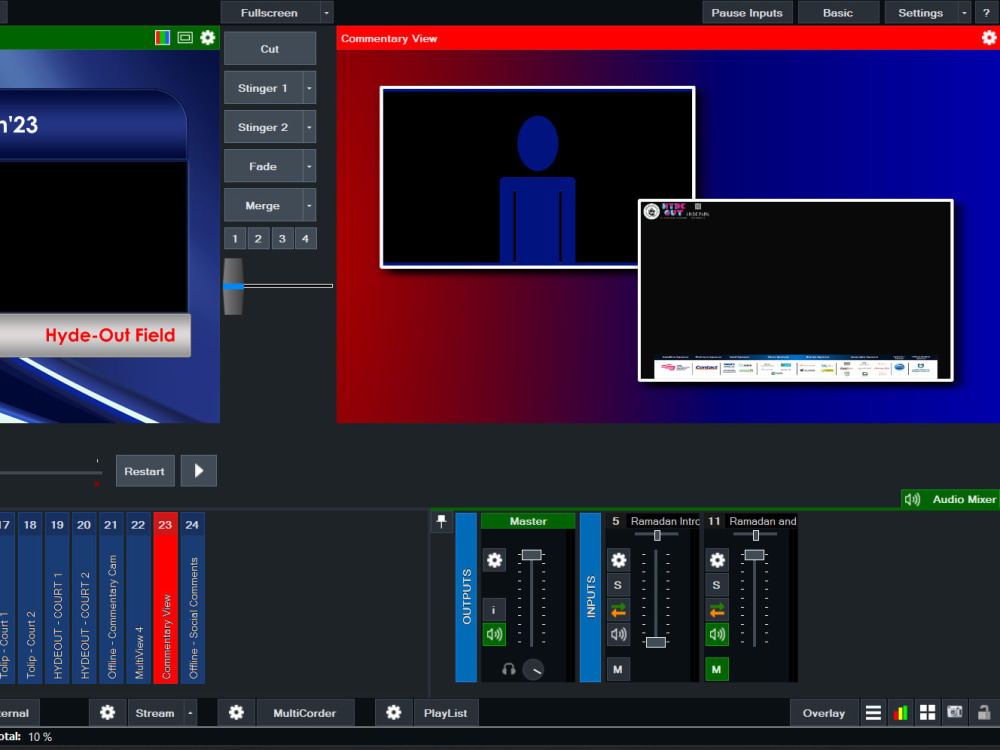
Task: Click input 11 audio routing arrows icon
Action: (717, 610)
